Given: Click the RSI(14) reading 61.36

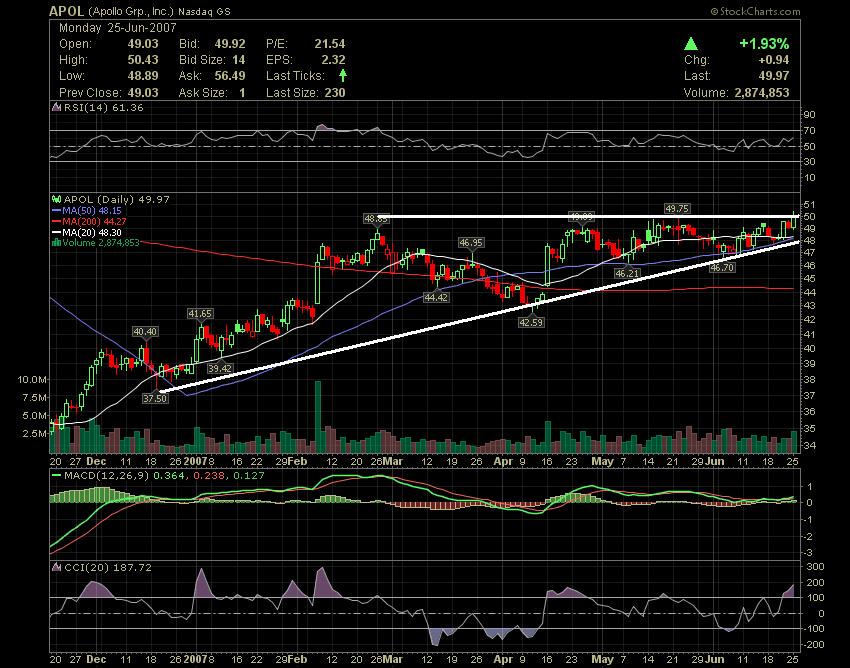Looking at the screenshot, I should [x=128, y=107].
